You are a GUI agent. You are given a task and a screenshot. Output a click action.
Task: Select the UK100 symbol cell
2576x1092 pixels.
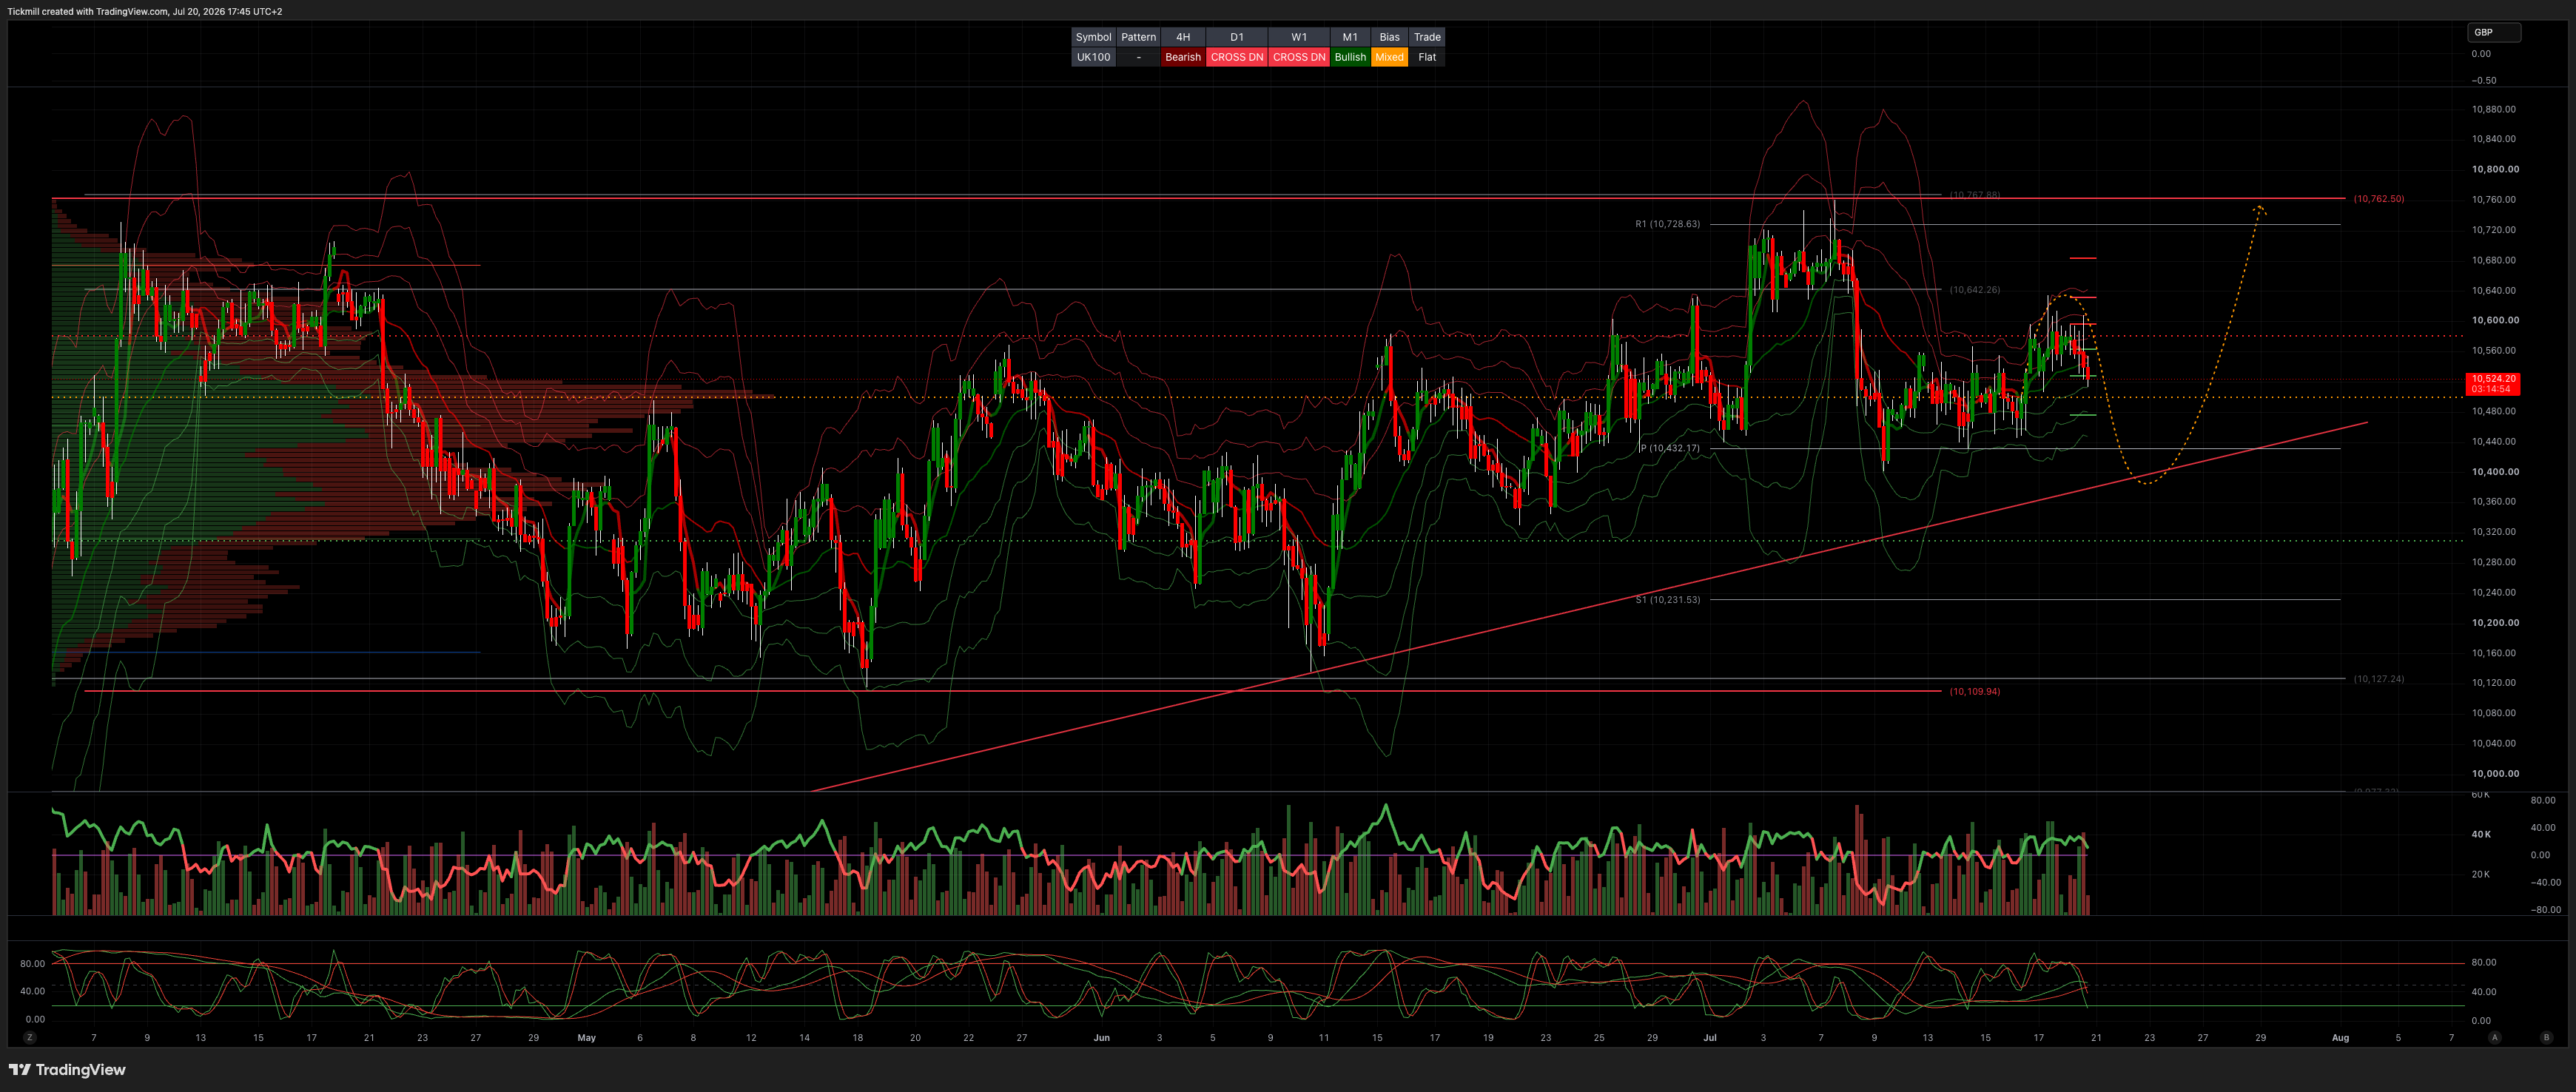1093,57
